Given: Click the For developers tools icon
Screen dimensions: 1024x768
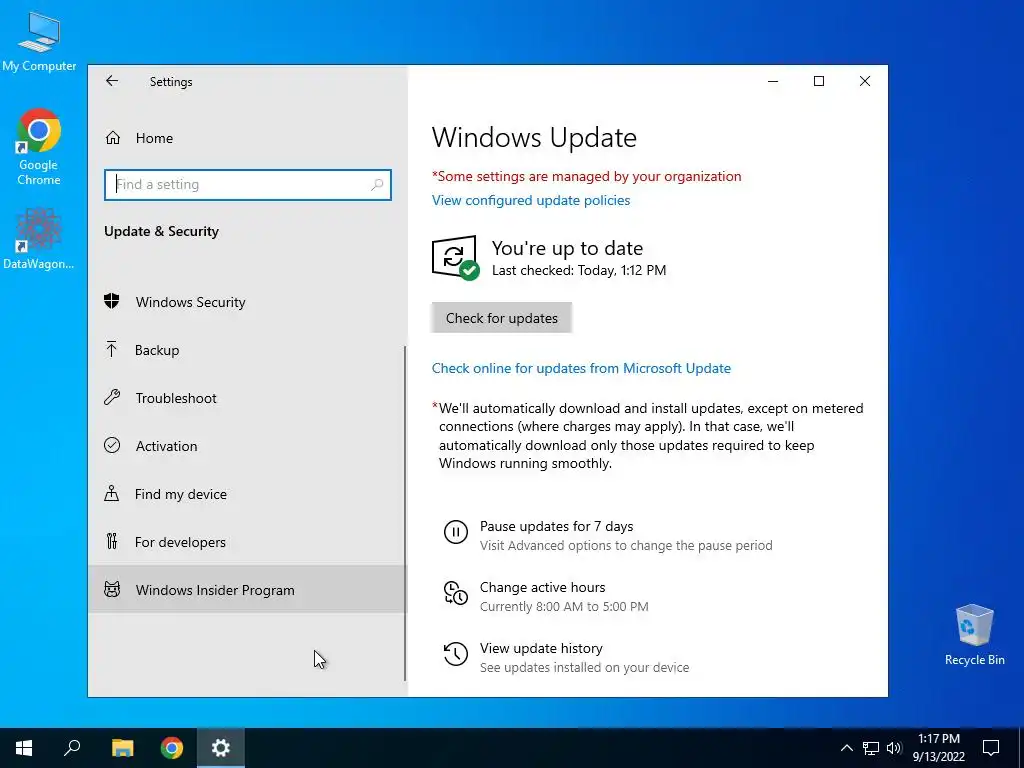Looking at the screenshot, I should (112, 541).
